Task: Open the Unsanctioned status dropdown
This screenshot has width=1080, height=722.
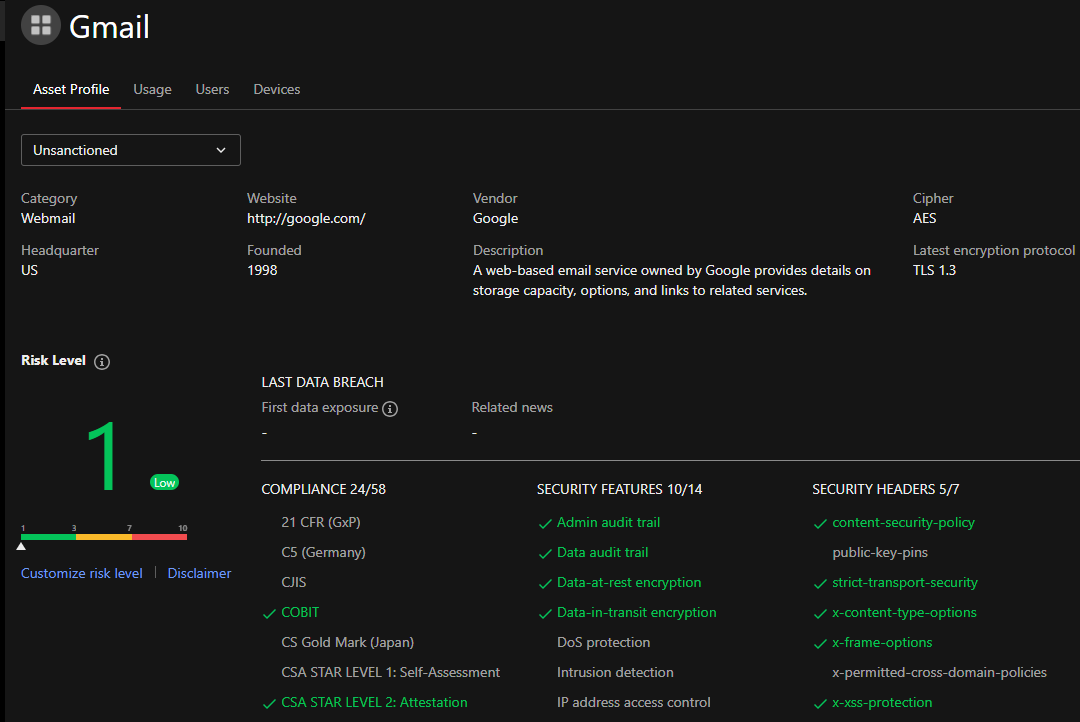Action: point(130,150)
